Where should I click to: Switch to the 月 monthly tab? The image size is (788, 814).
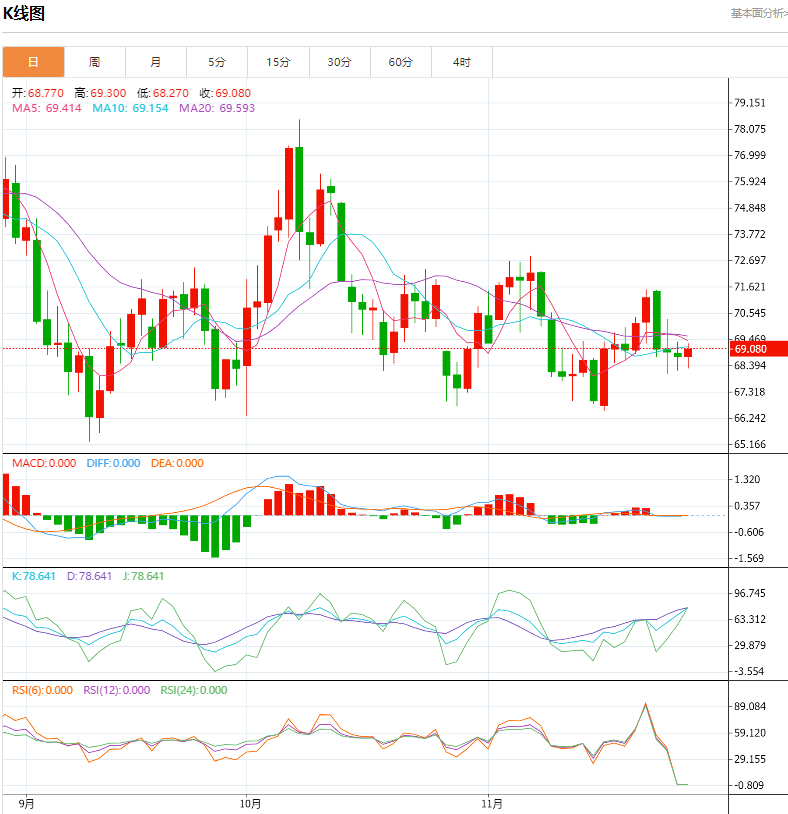156,62
